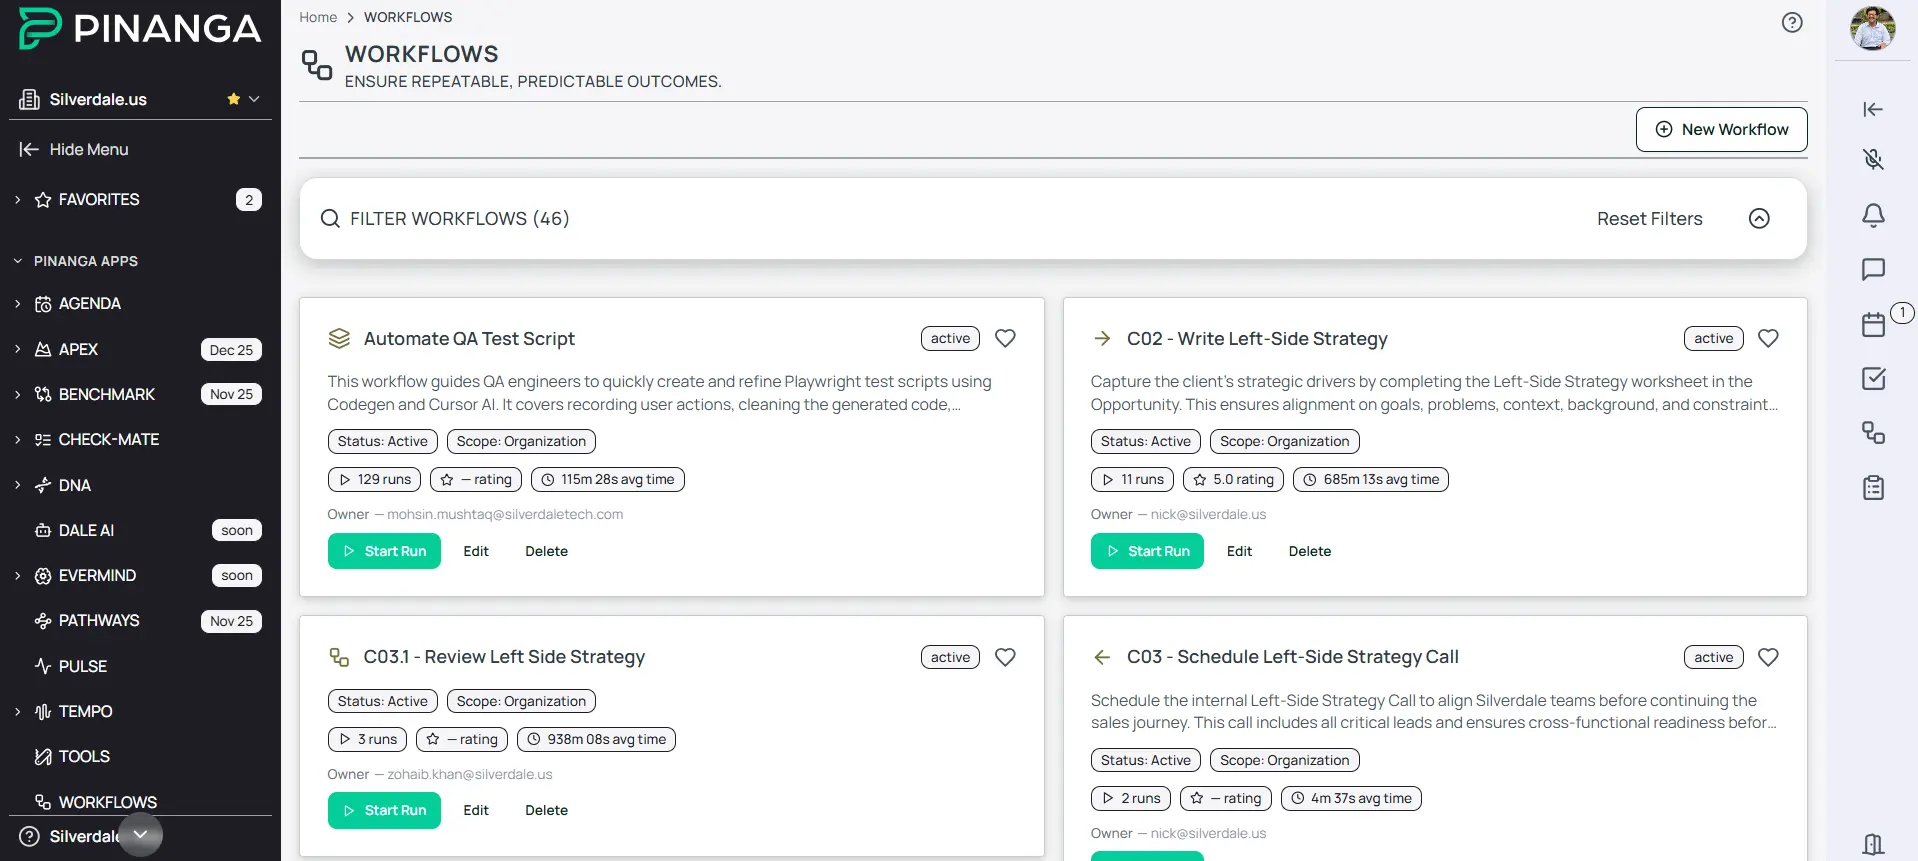Click the C03 left-arrow workflow icon

click(1102, 657)
